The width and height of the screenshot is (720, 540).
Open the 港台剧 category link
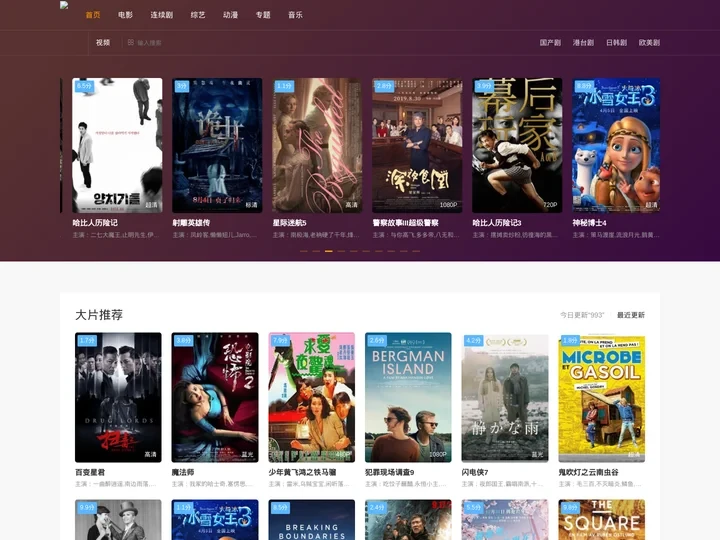point(583,43)
